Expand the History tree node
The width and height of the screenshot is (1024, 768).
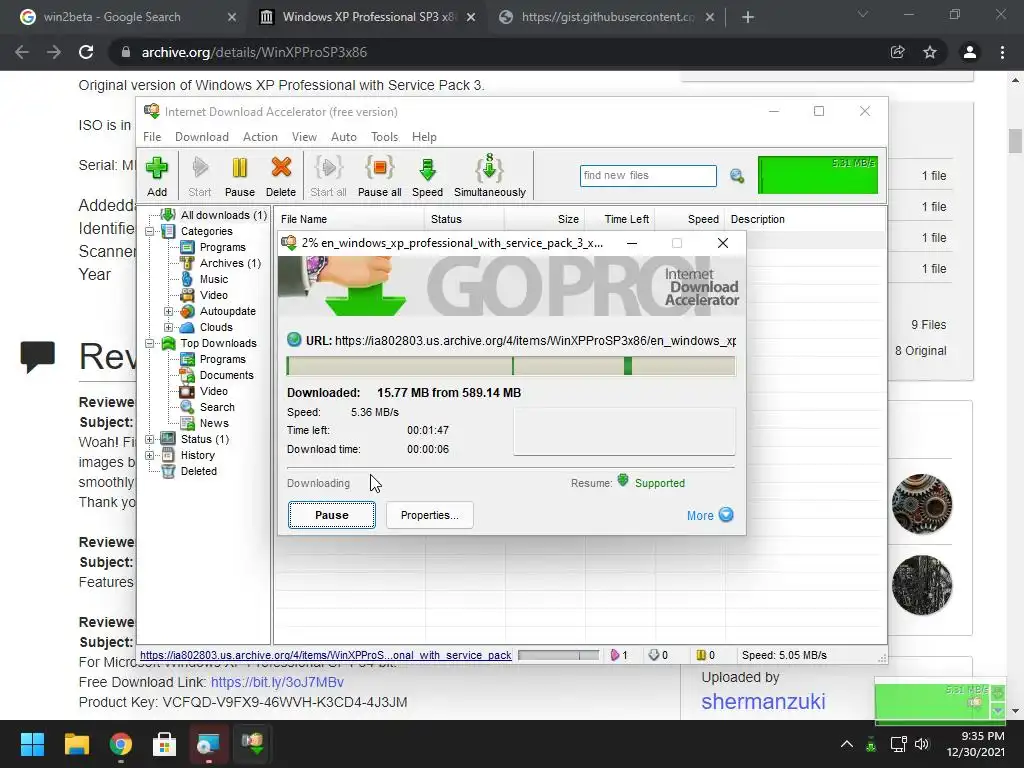150,455
